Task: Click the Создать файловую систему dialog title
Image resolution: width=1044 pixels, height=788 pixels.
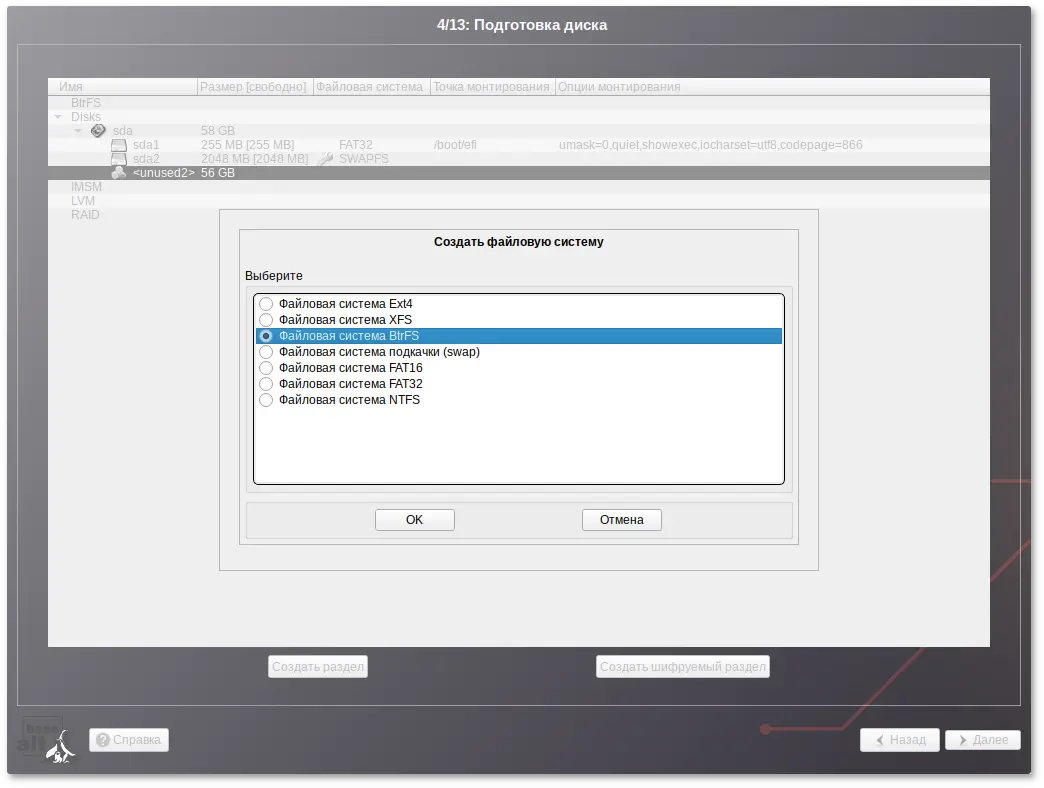Action: tap(519, 242)
